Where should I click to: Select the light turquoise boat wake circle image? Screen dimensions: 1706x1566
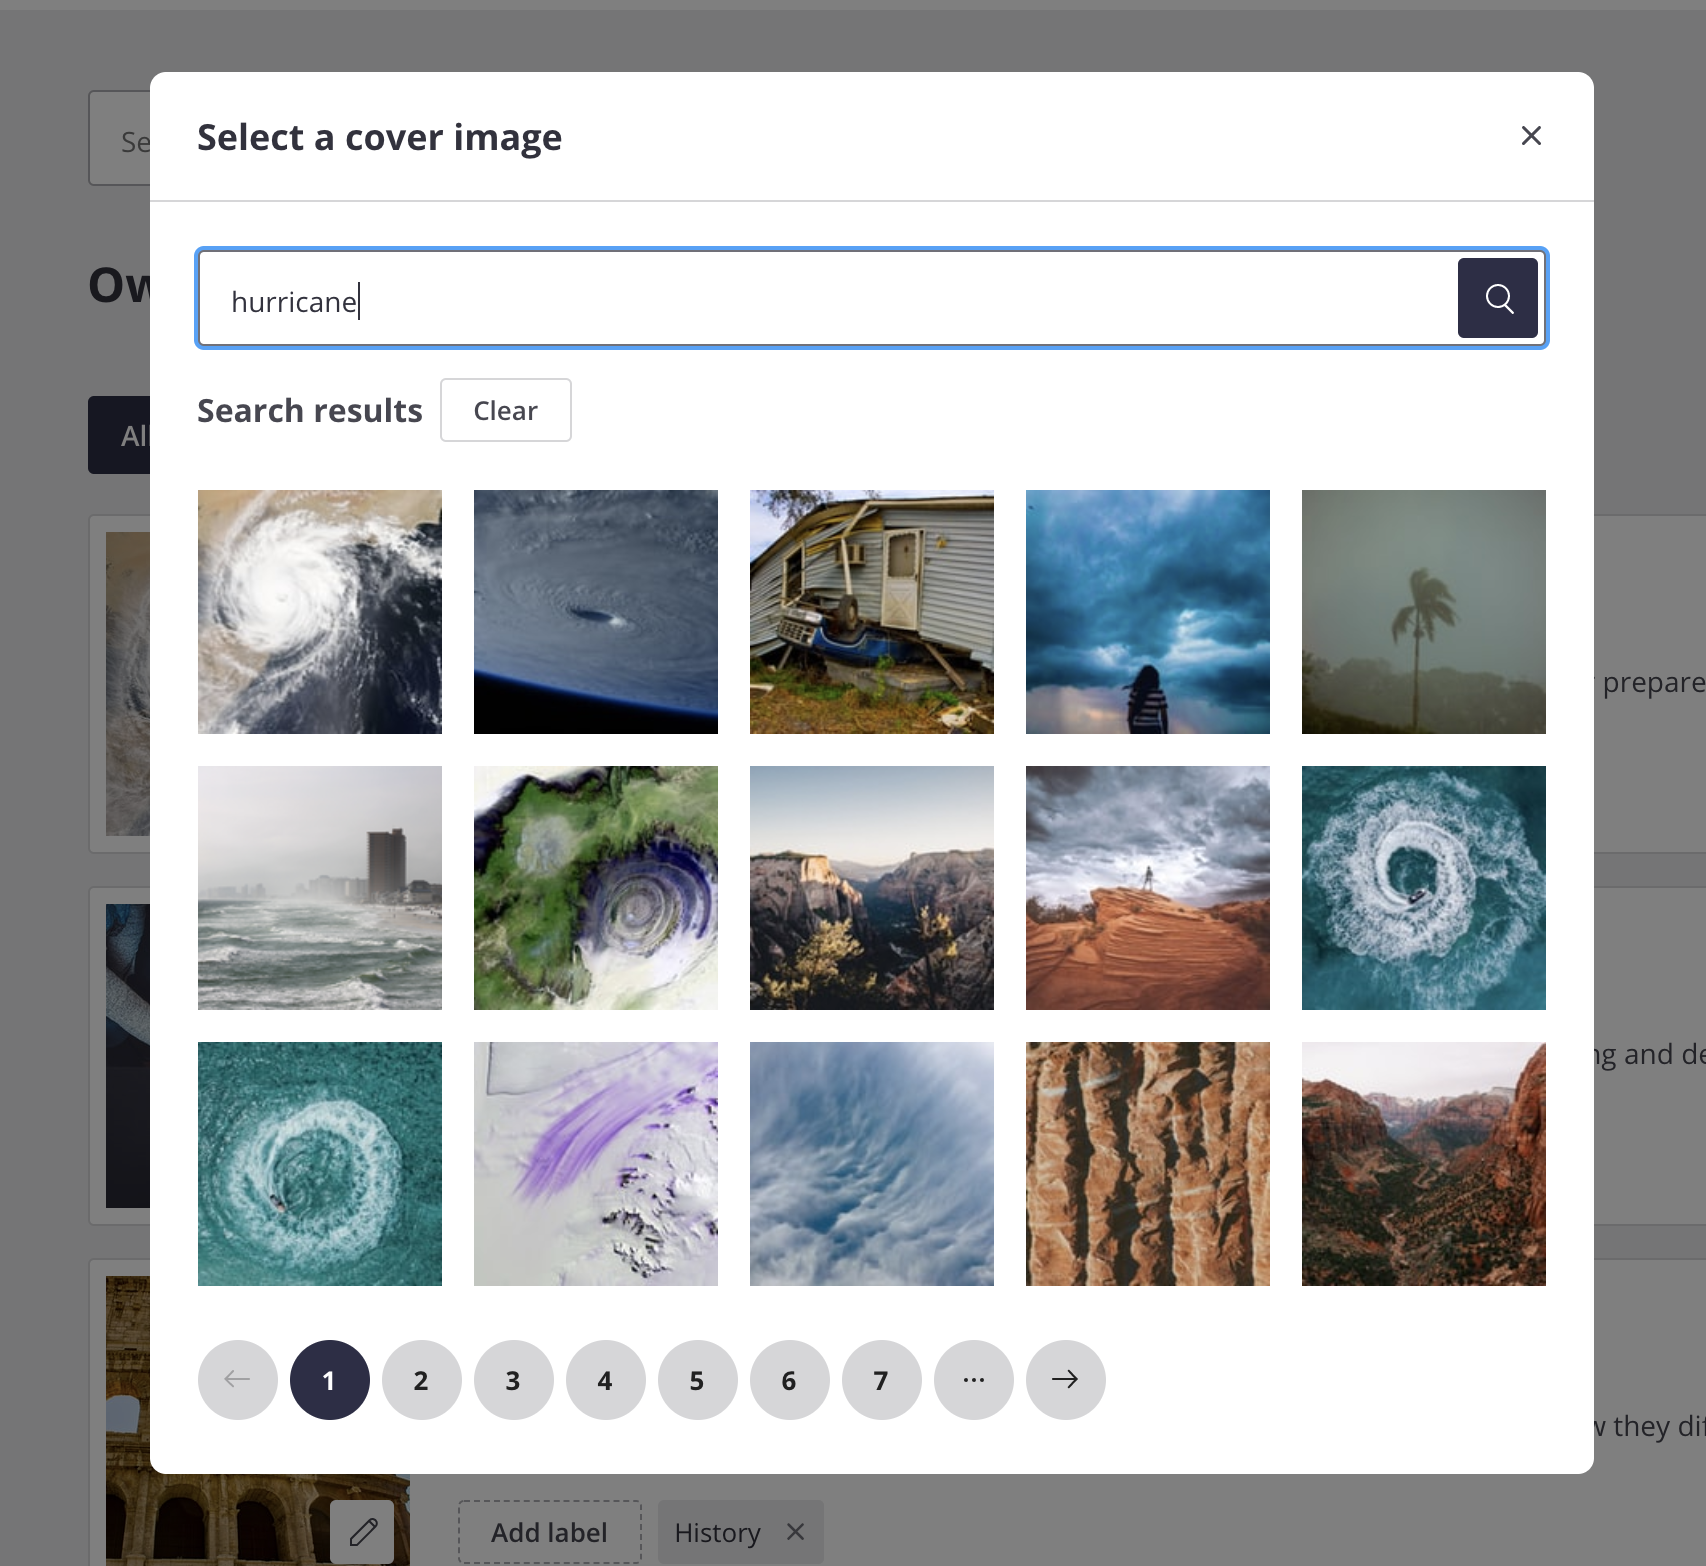tap(320, 1164)
